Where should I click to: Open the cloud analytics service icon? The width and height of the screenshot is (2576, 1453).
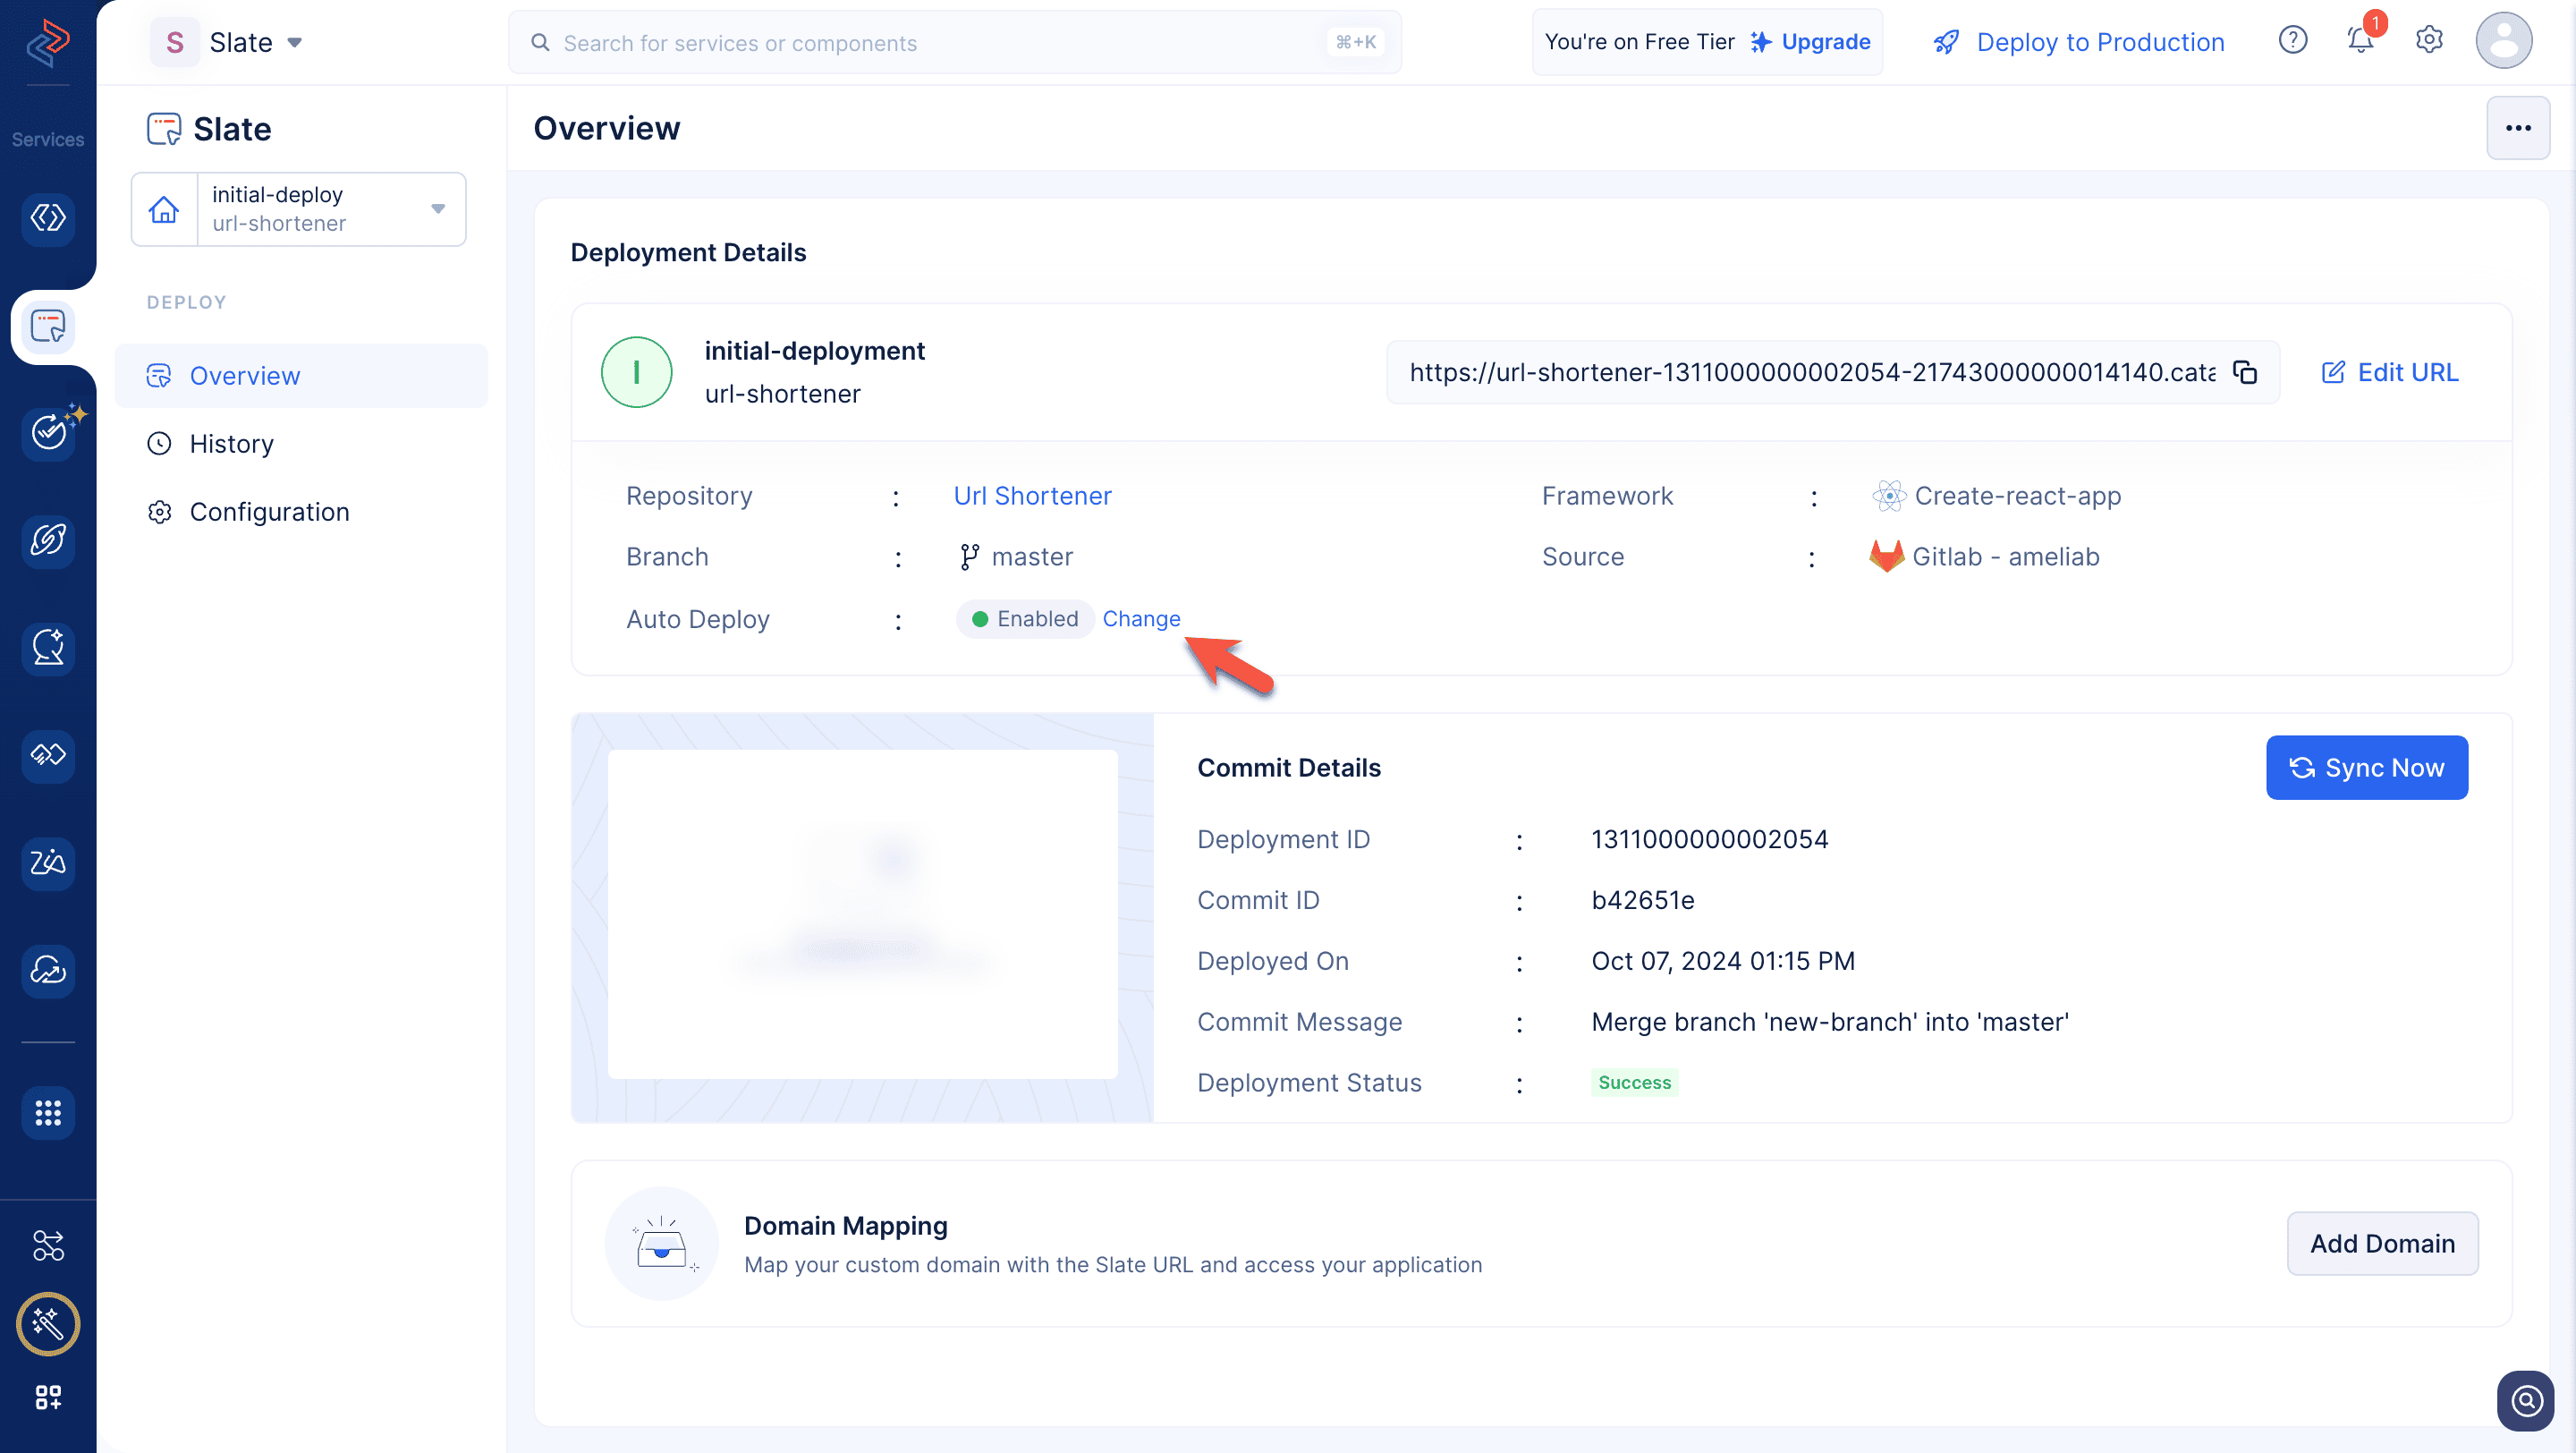(48, 970)
